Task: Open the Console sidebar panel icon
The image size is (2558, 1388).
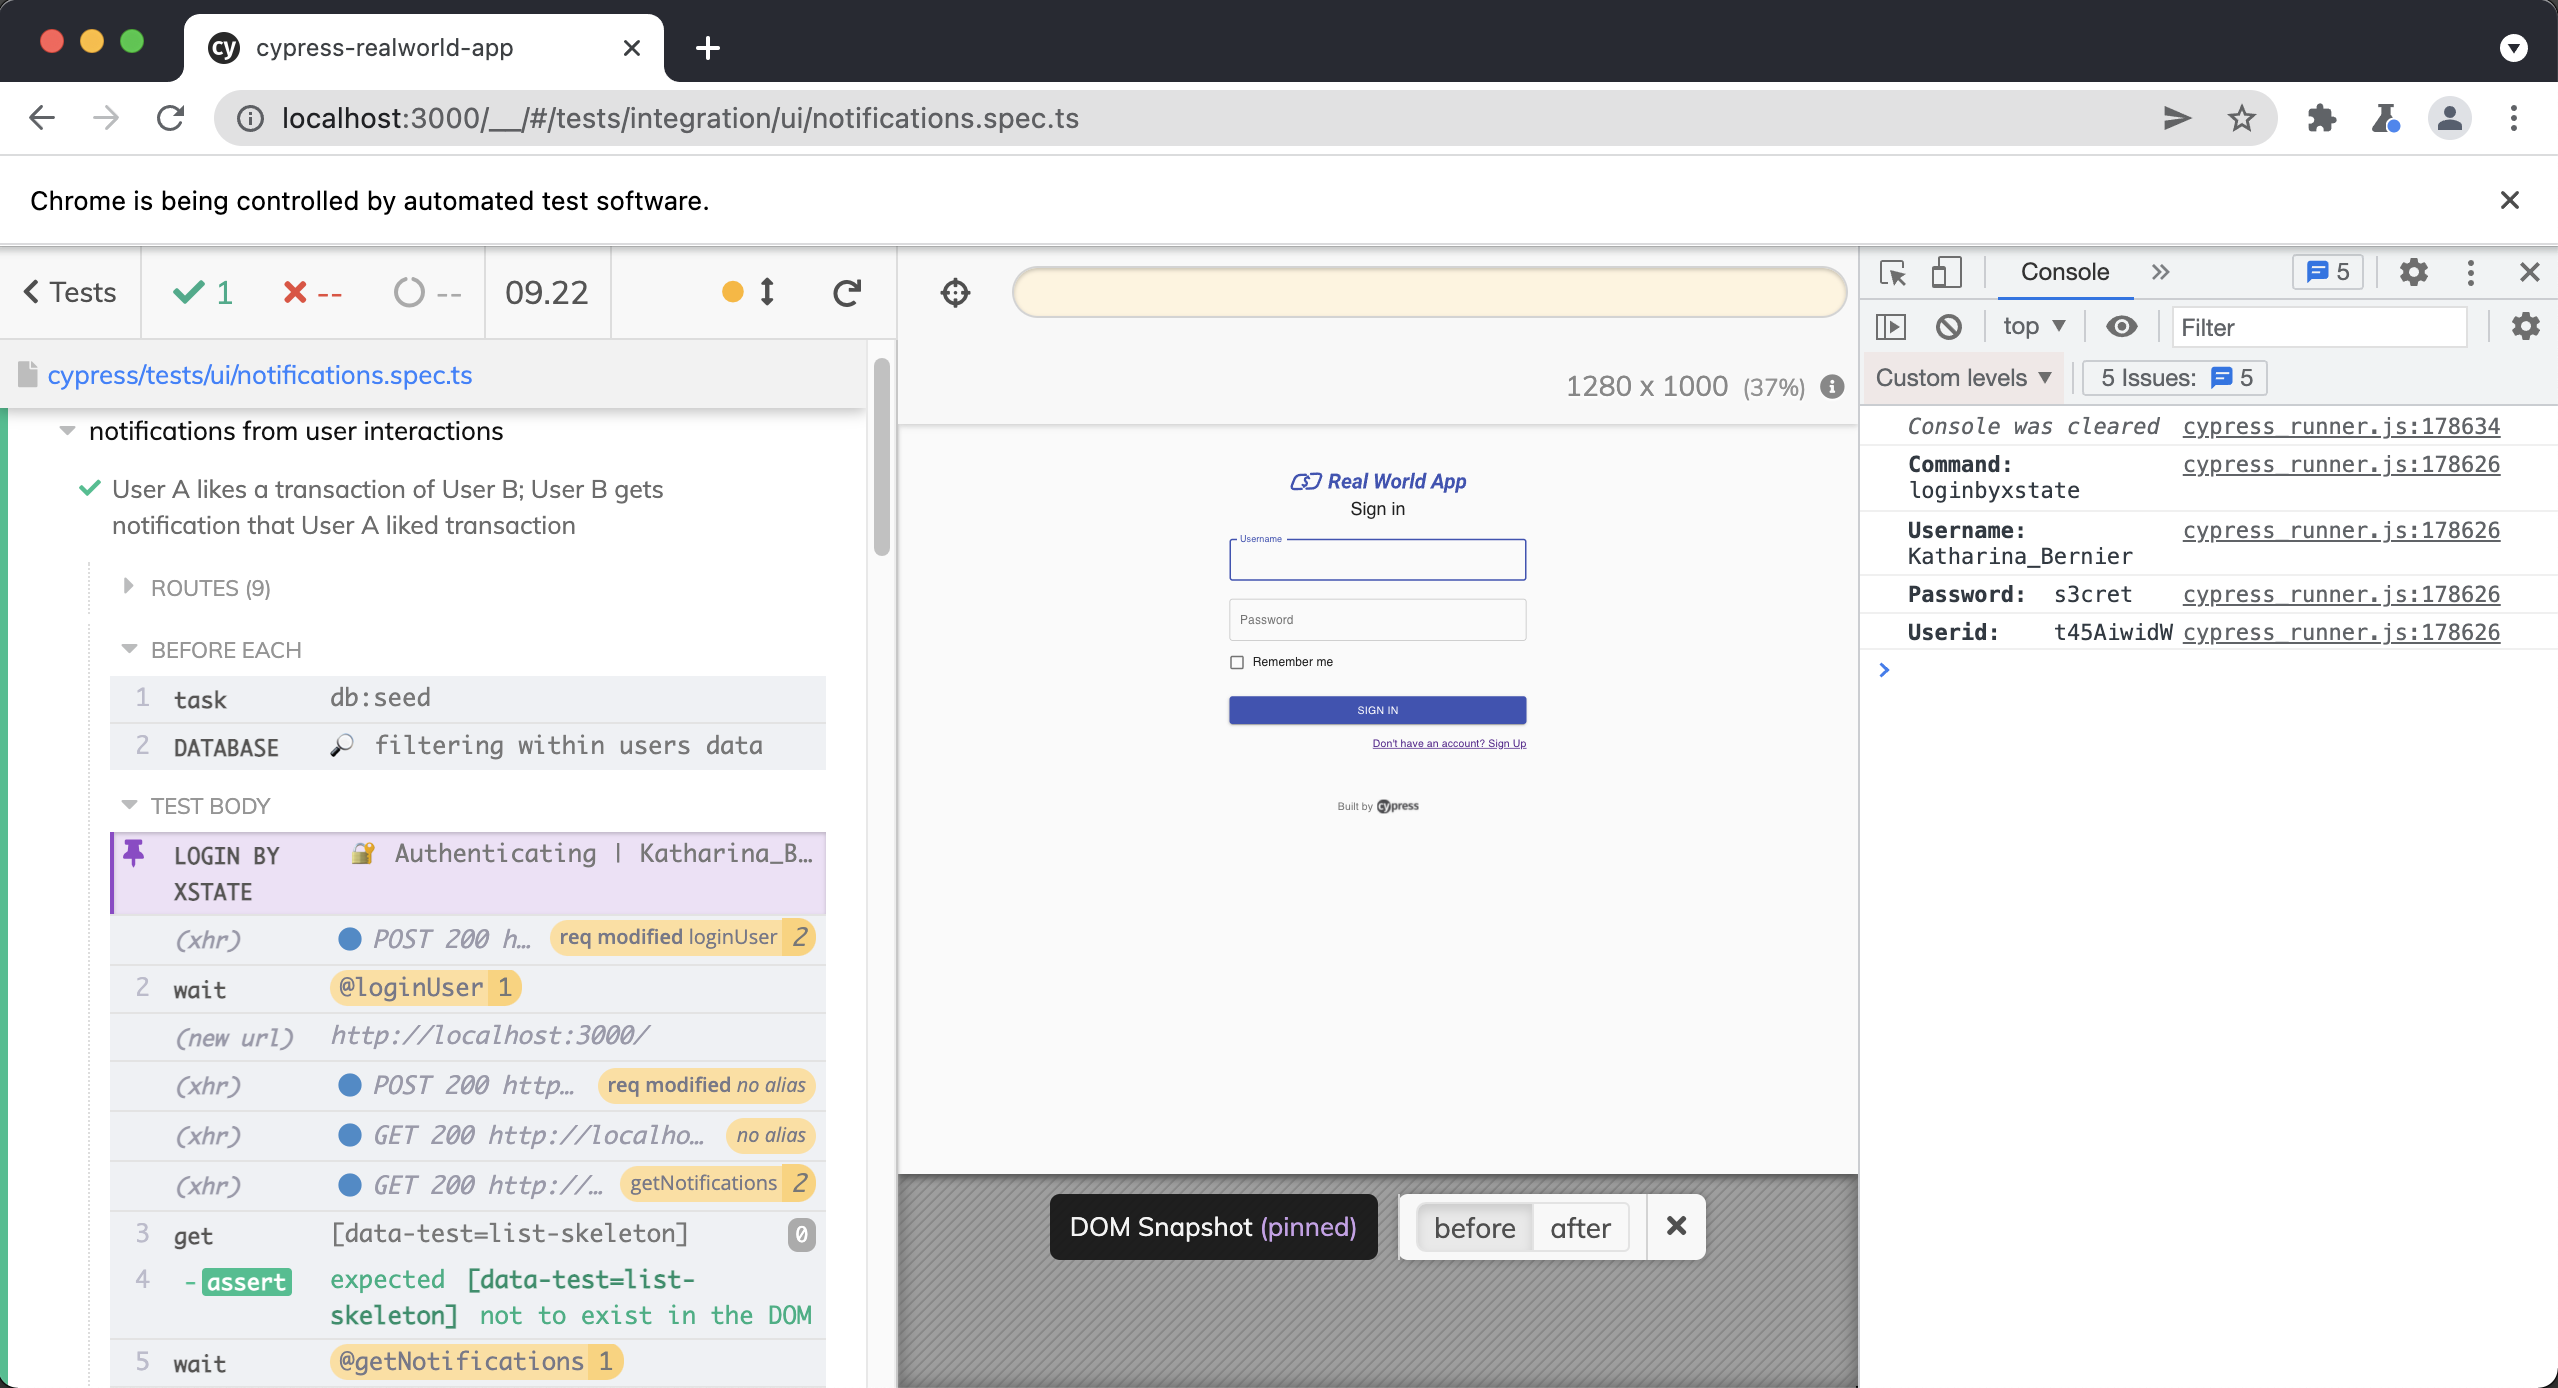Action: (1893, 326)
